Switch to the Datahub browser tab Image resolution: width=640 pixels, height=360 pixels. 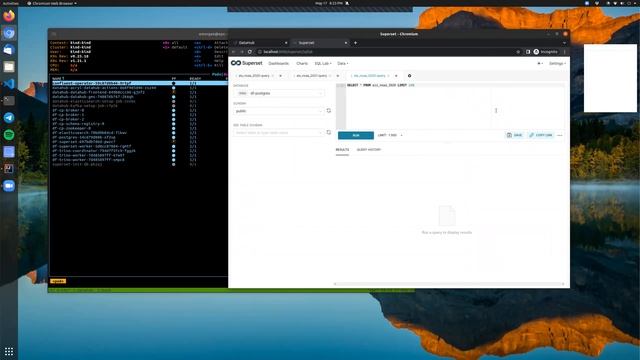click(259, 43)
